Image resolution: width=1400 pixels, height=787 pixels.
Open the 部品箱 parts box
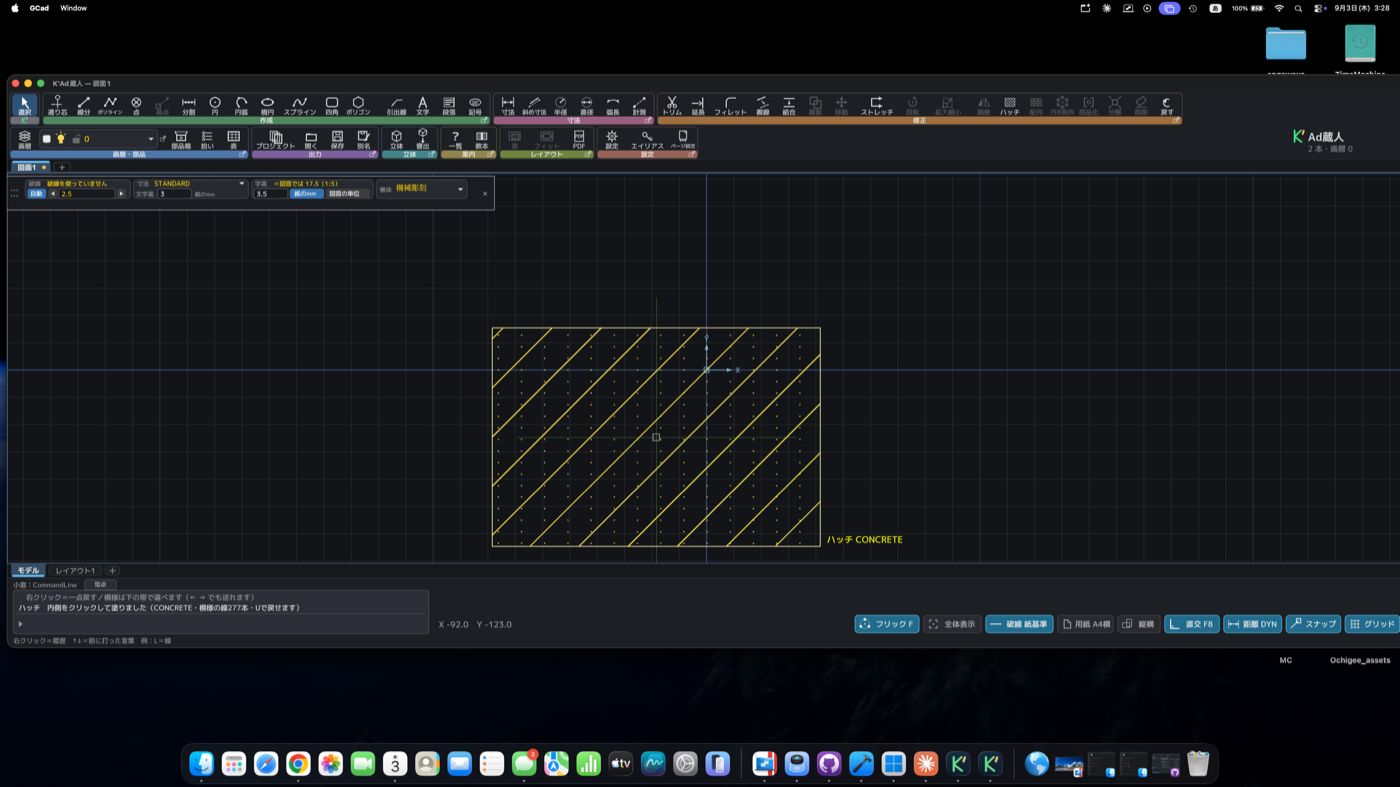click(x=181, y=140)
